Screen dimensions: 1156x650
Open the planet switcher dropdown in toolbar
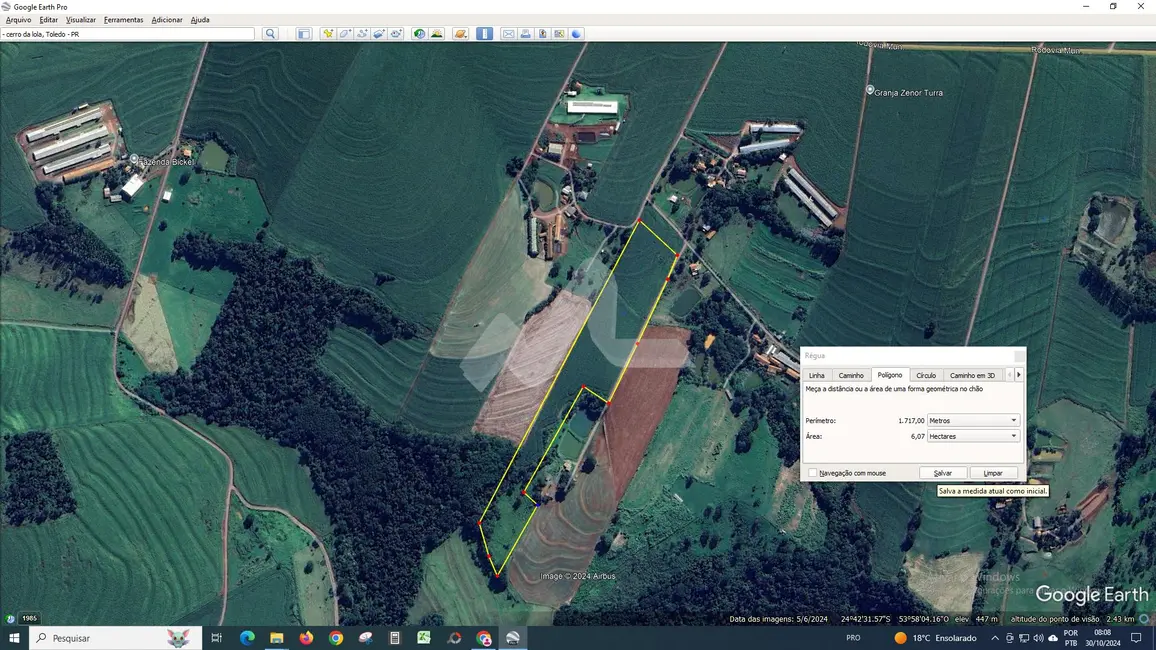[460, 34]
